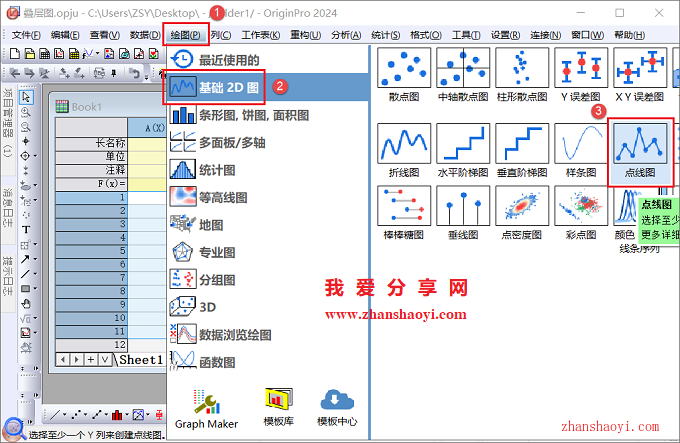Open the 帮助(H) menu
This screenshot has width=680, height=443.
pyautogui.click(x=629, y=35)
